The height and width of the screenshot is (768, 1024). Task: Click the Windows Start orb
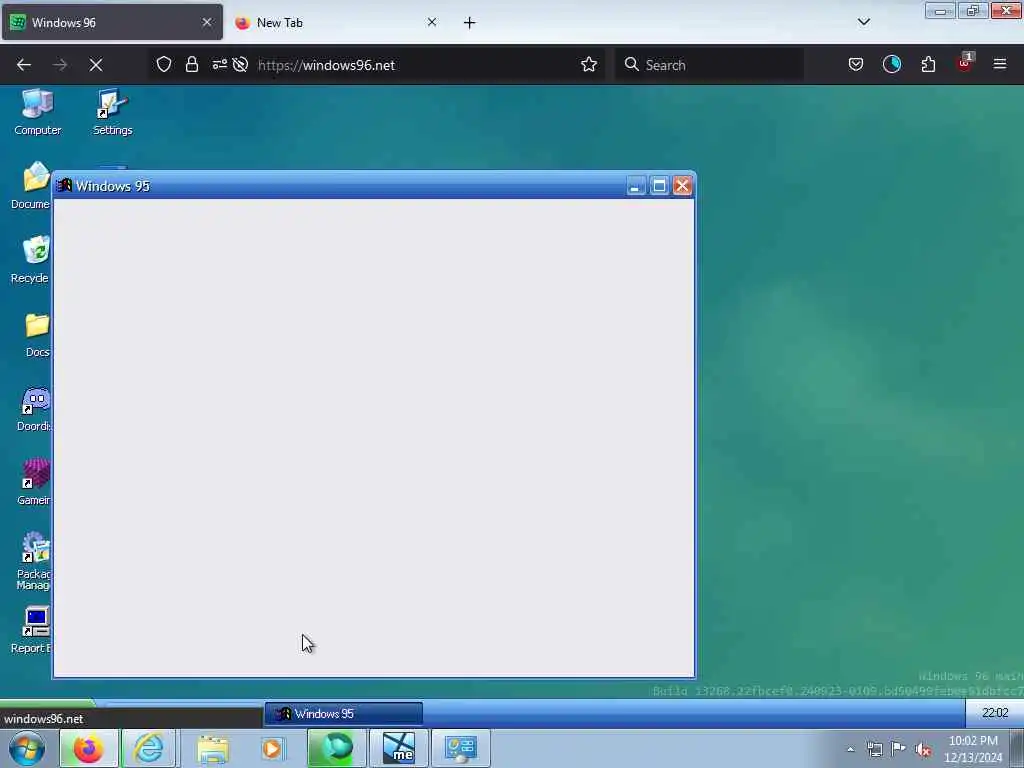tap(27, 748)
